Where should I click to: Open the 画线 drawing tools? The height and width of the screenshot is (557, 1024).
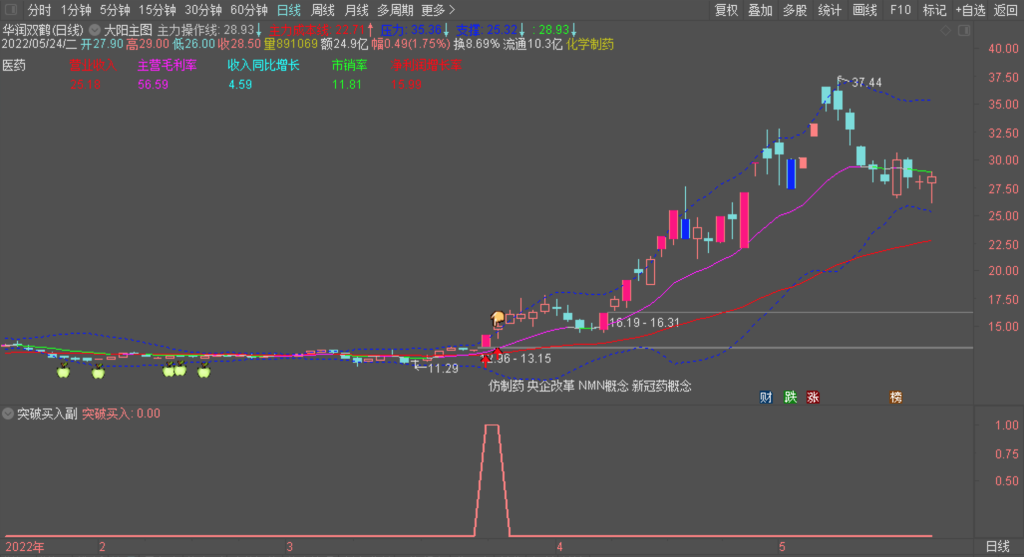(x=864, y=10)
